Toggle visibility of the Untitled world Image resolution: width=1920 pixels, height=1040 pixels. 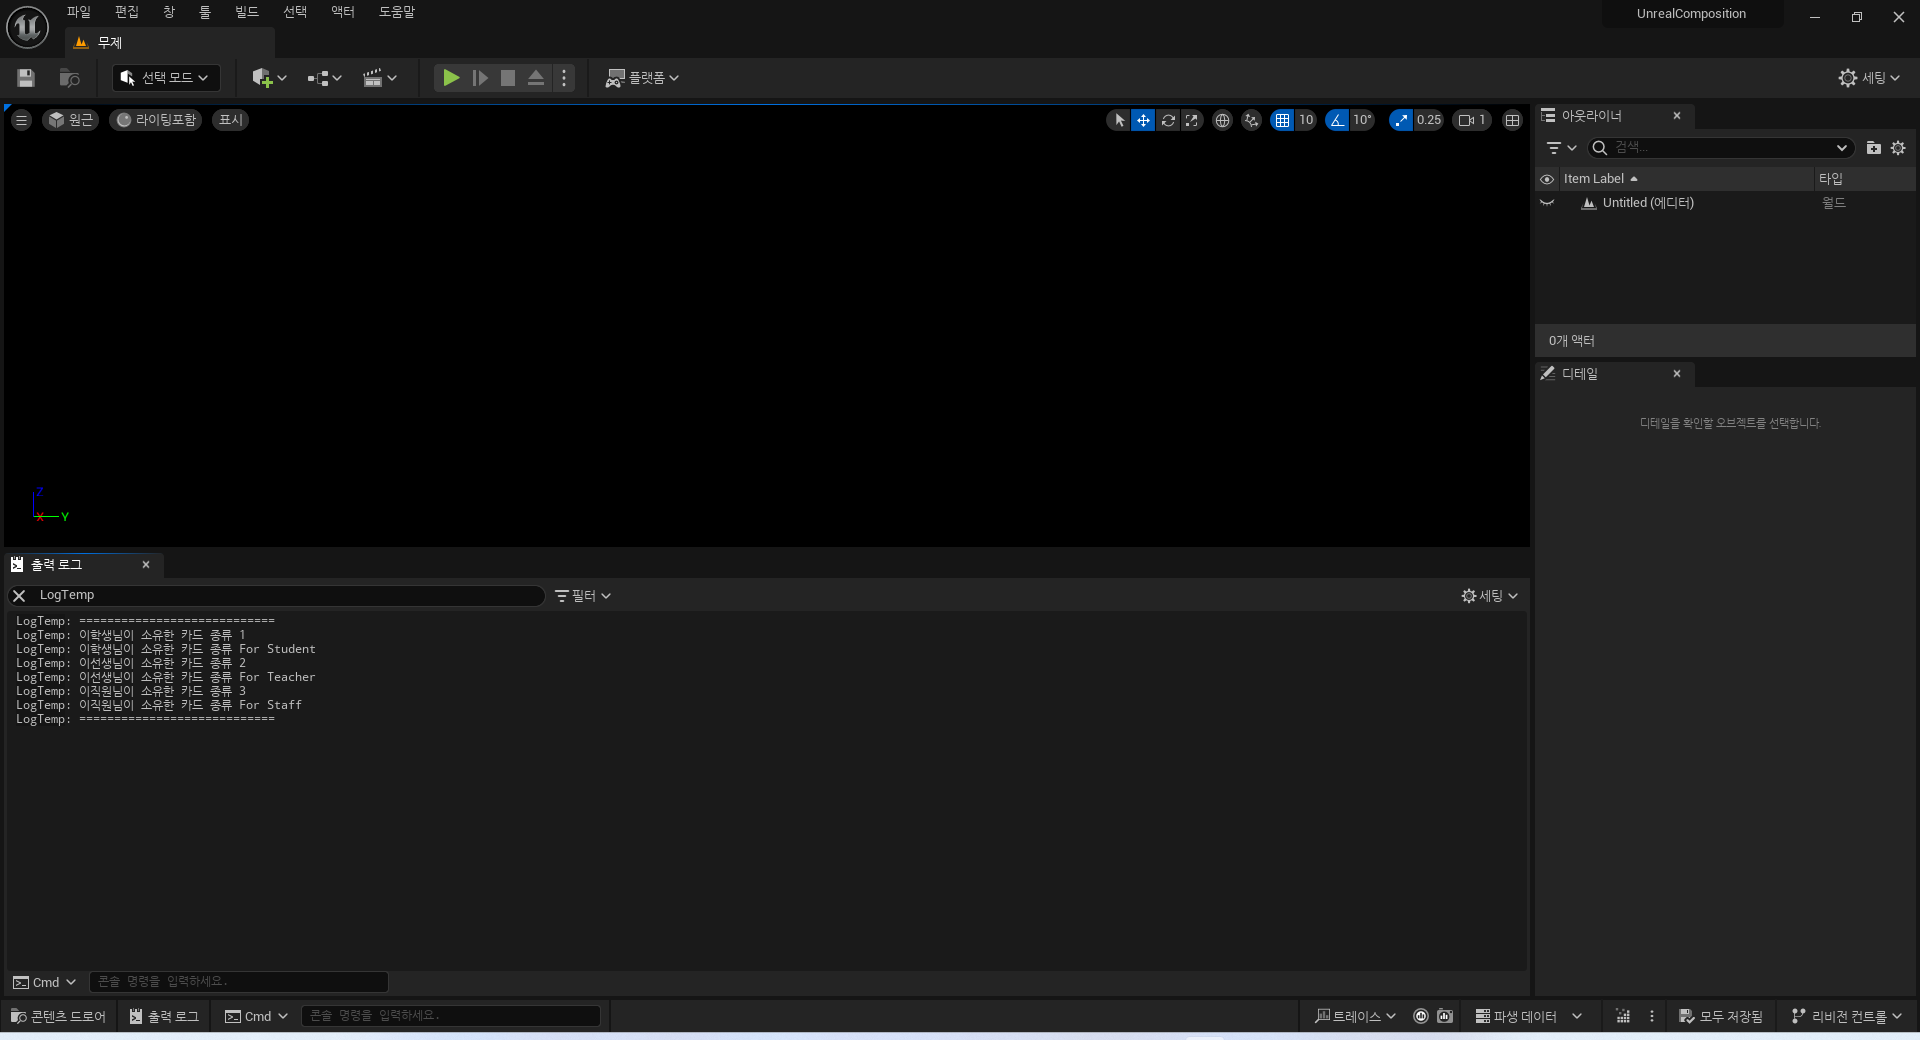[1547, 203]
